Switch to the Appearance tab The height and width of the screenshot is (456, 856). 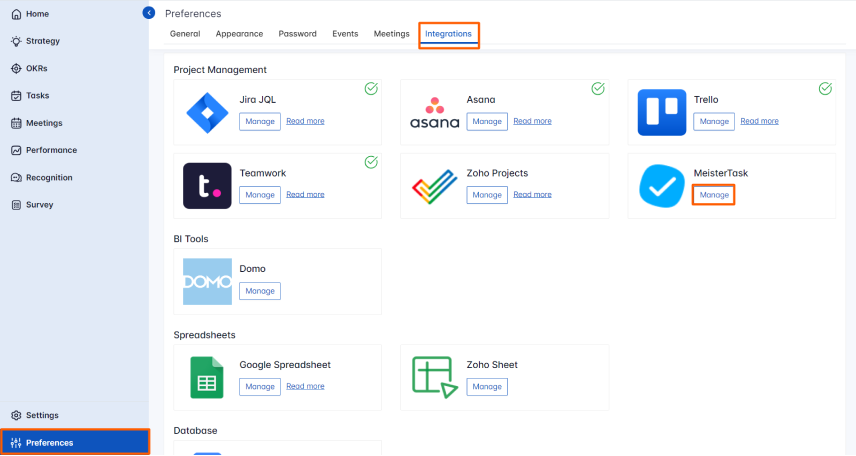(239, 34)
